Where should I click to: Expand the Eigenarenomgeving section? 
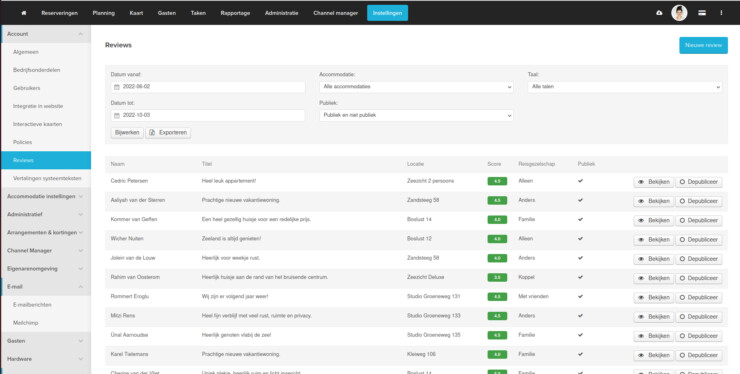[x=46, y=269]
